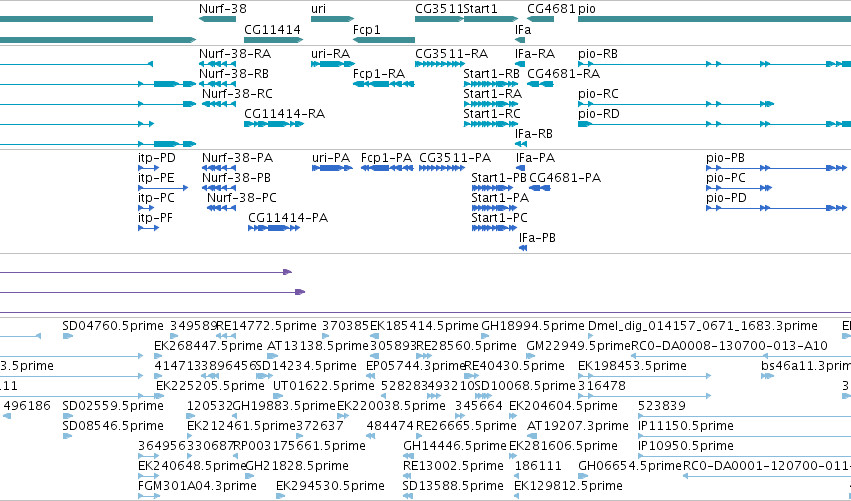The height and width of the screenshot is (501, 851).
Task: Select the CG11414 gene feature
Action: click(x=274, y=40)
